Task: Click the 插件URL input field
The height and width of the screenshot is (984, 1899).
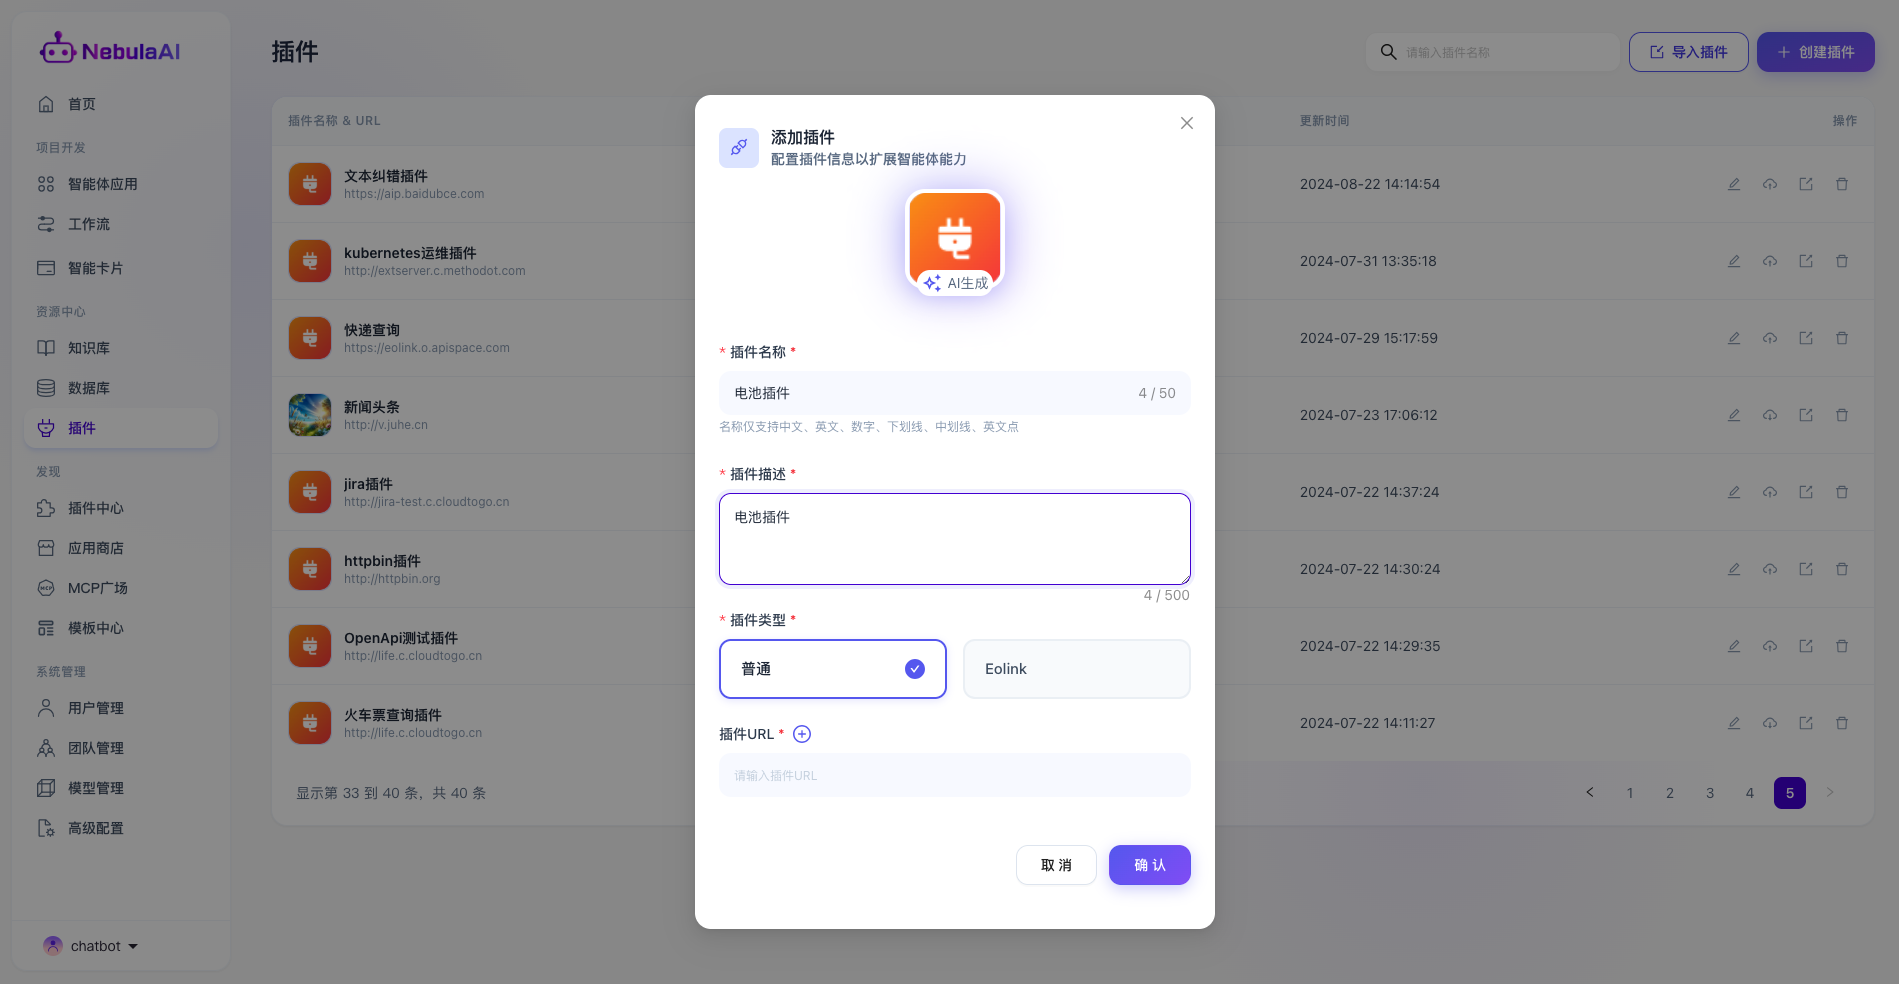Action: pos(954,776)
